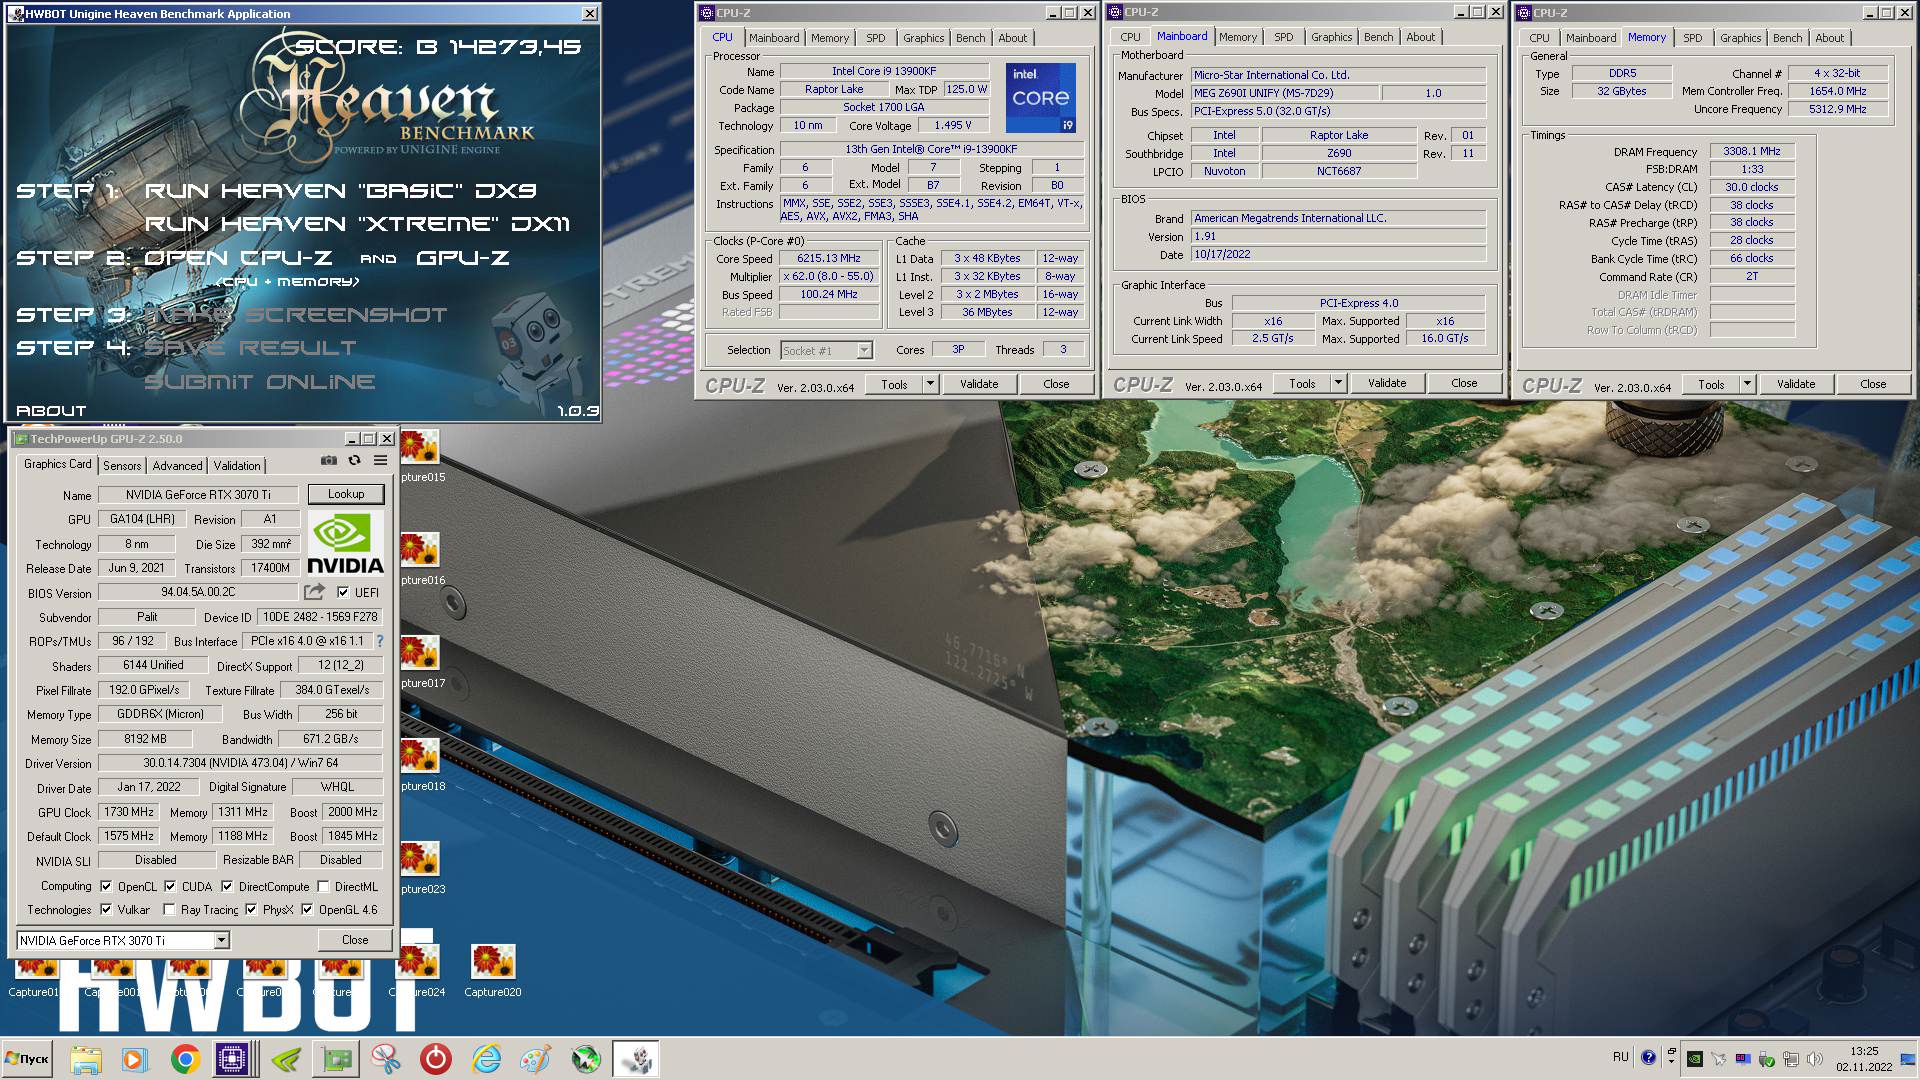This screenshot has height=1080, width=1920.
Task: Click Close in the Memory CPU-Z window
Action: tap(1873, 383)
